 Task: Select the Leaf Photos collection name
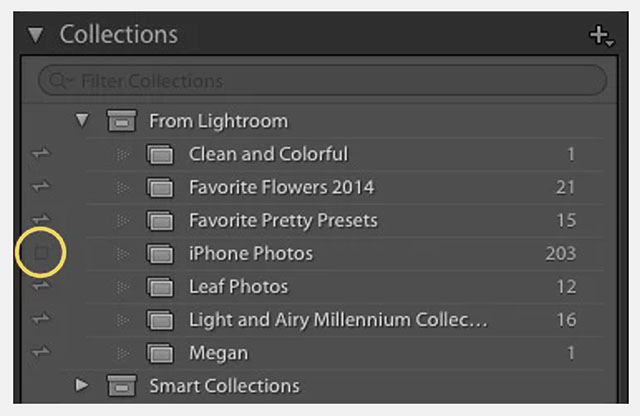[x=238, y=287]
